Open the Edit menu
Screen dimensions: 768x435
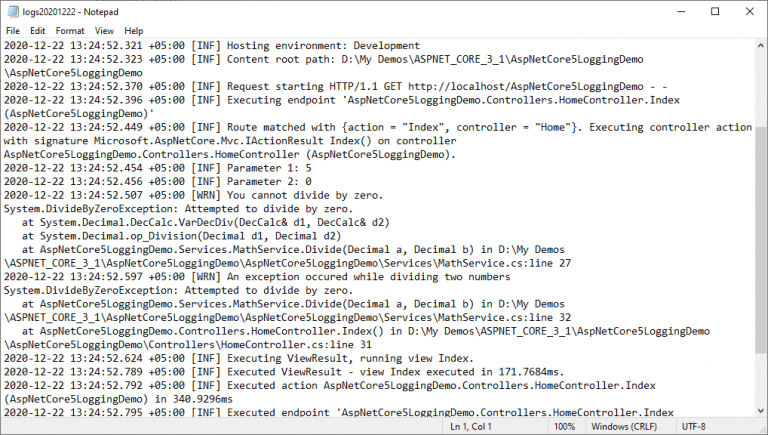pyautogui.click(x=38, y=31)
